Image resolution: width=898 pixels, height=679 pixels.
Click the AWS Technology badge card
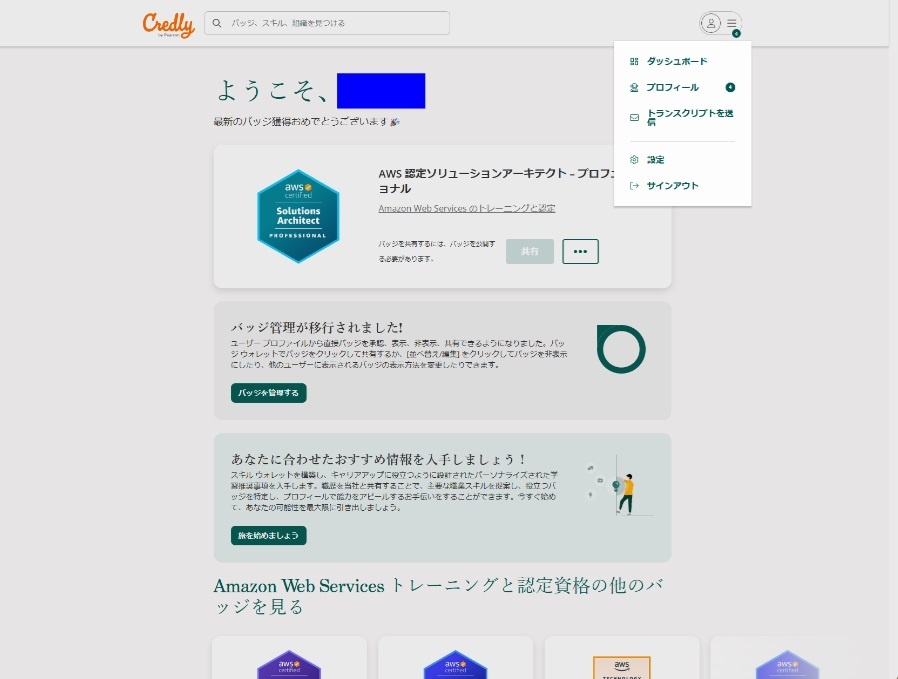(x=621, y=657)
